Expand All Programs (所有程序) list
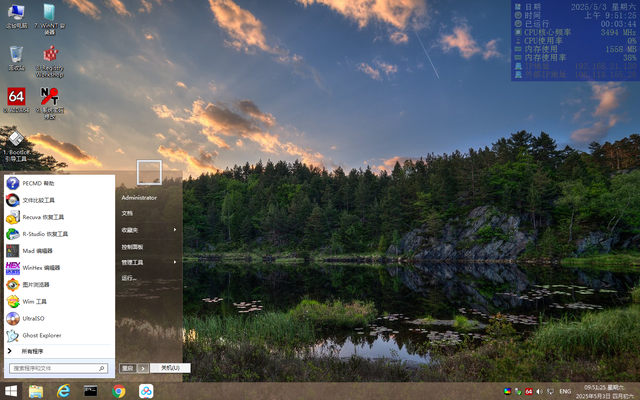Screen dimensions: 640x400 (x=59, y=351)
